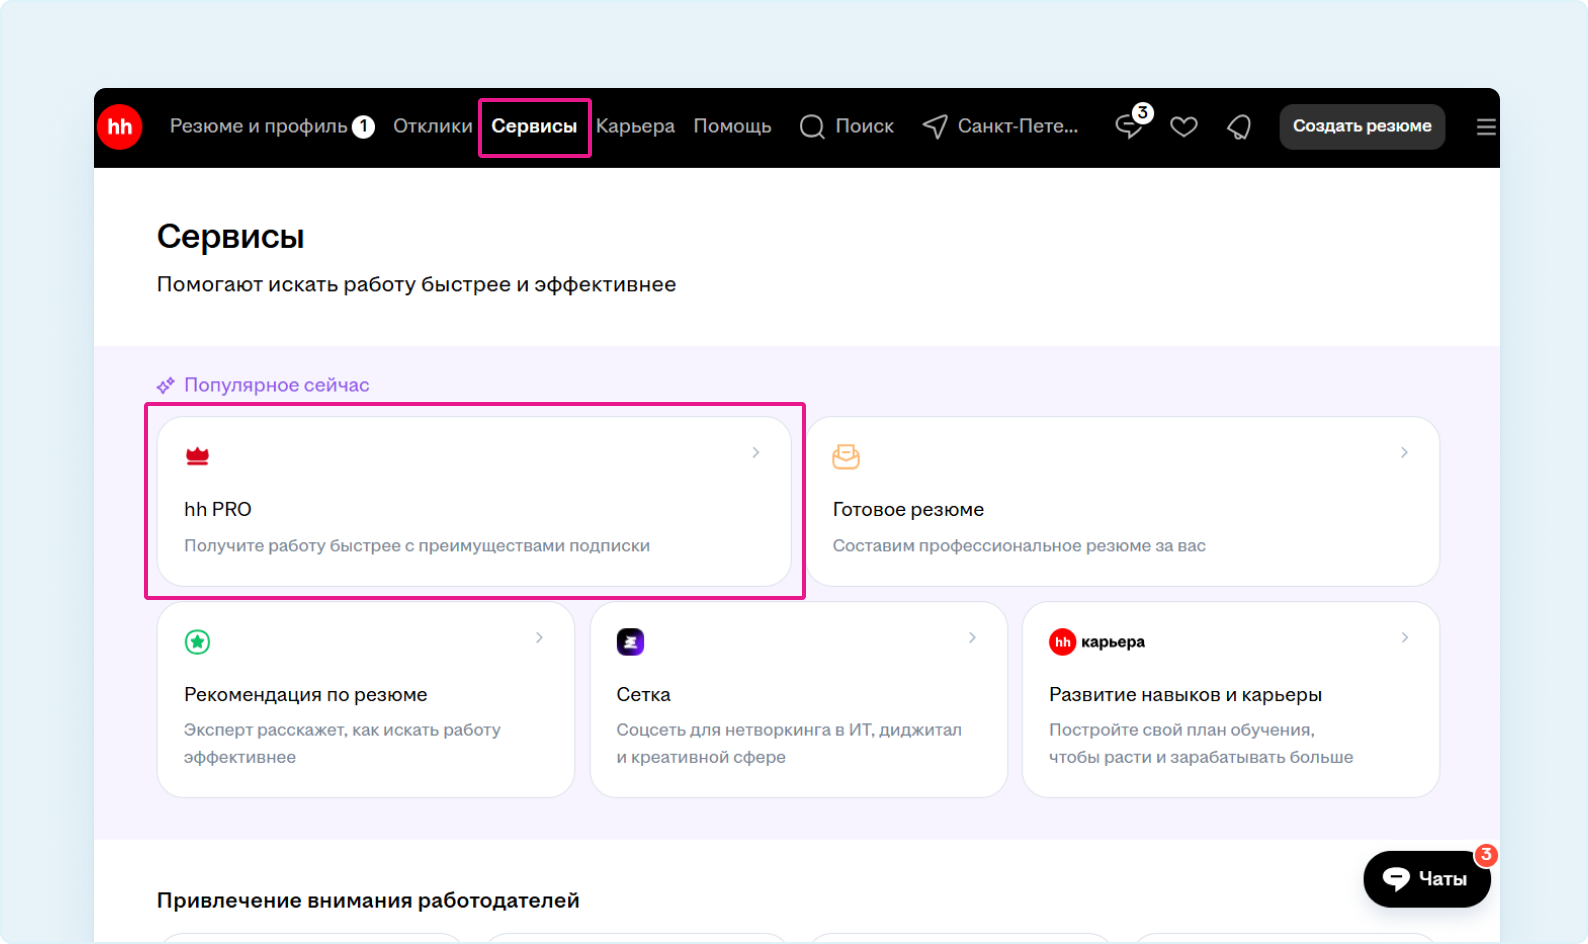
Task: Click Поиск search in the header
Action: pyautogui.click(x=847, y=127)
